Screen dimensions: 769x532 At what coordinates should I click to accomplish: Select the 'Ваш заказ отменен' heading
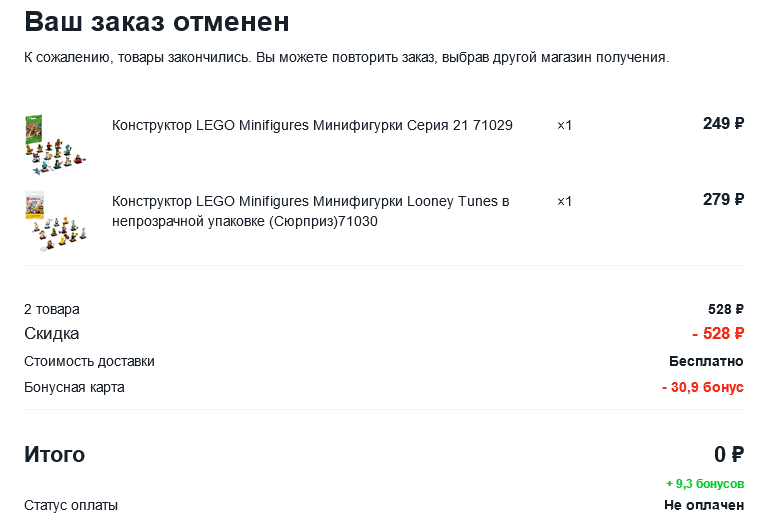(x=156, y=22)
